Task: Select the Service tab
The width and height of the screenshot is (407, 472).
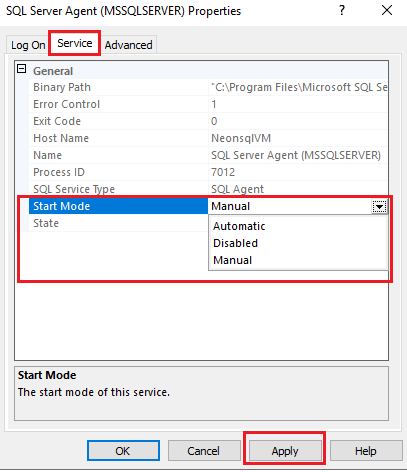Action: click(75, 43)
